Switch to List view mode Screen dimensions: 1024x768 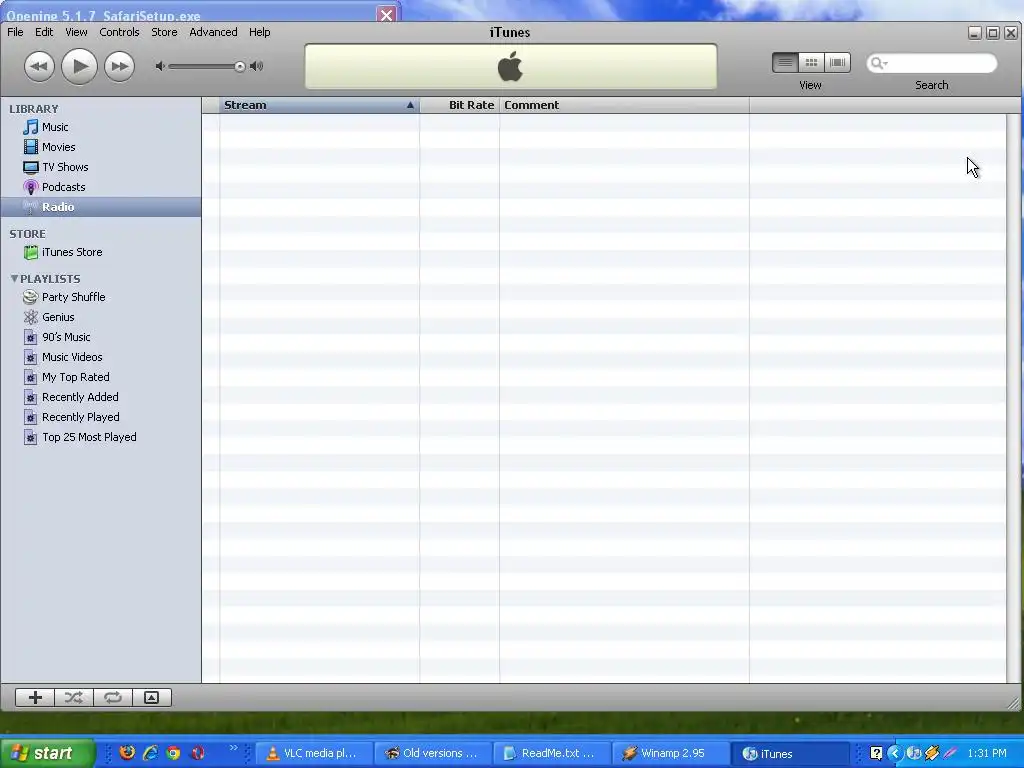pos(785,63)
